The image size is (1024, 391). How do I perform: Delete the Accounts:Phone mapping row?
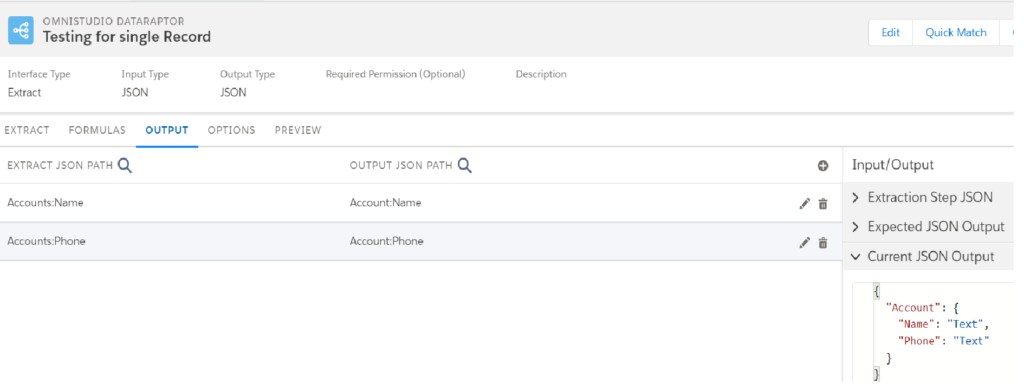tap(823, 242)
